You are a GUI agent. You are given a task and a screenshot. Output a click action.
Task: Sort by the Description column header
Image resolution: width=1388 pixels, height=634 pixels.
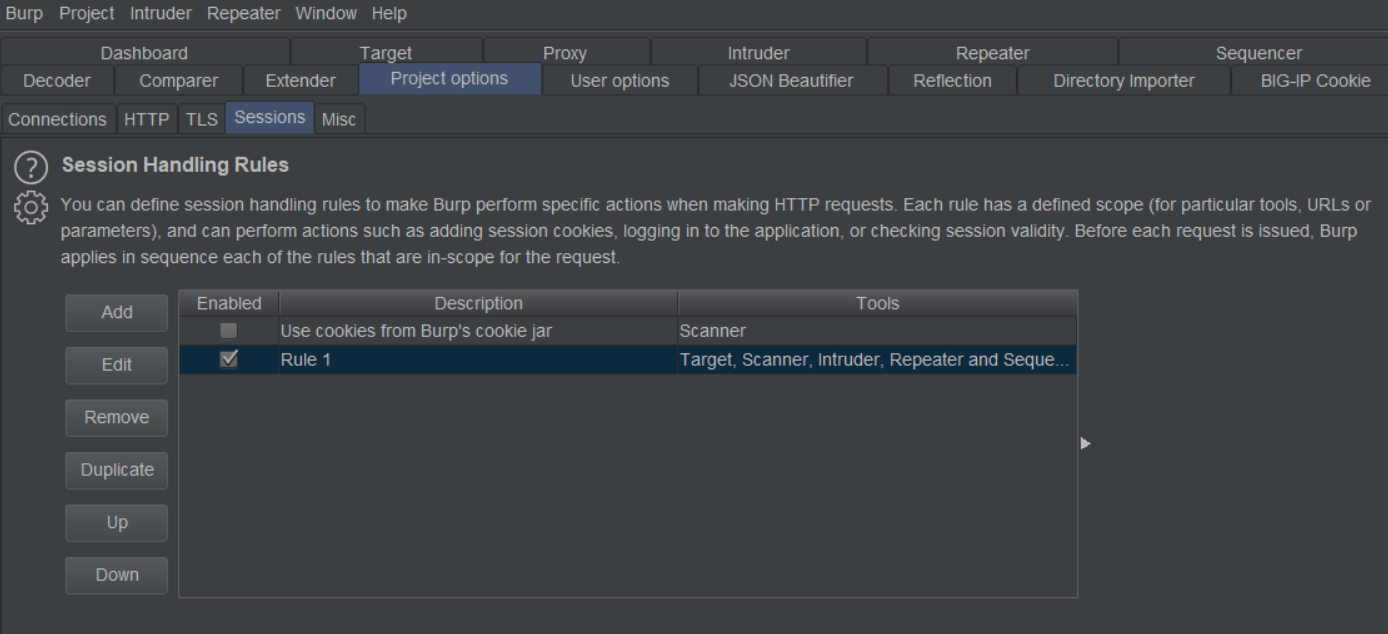coord(478,303)
